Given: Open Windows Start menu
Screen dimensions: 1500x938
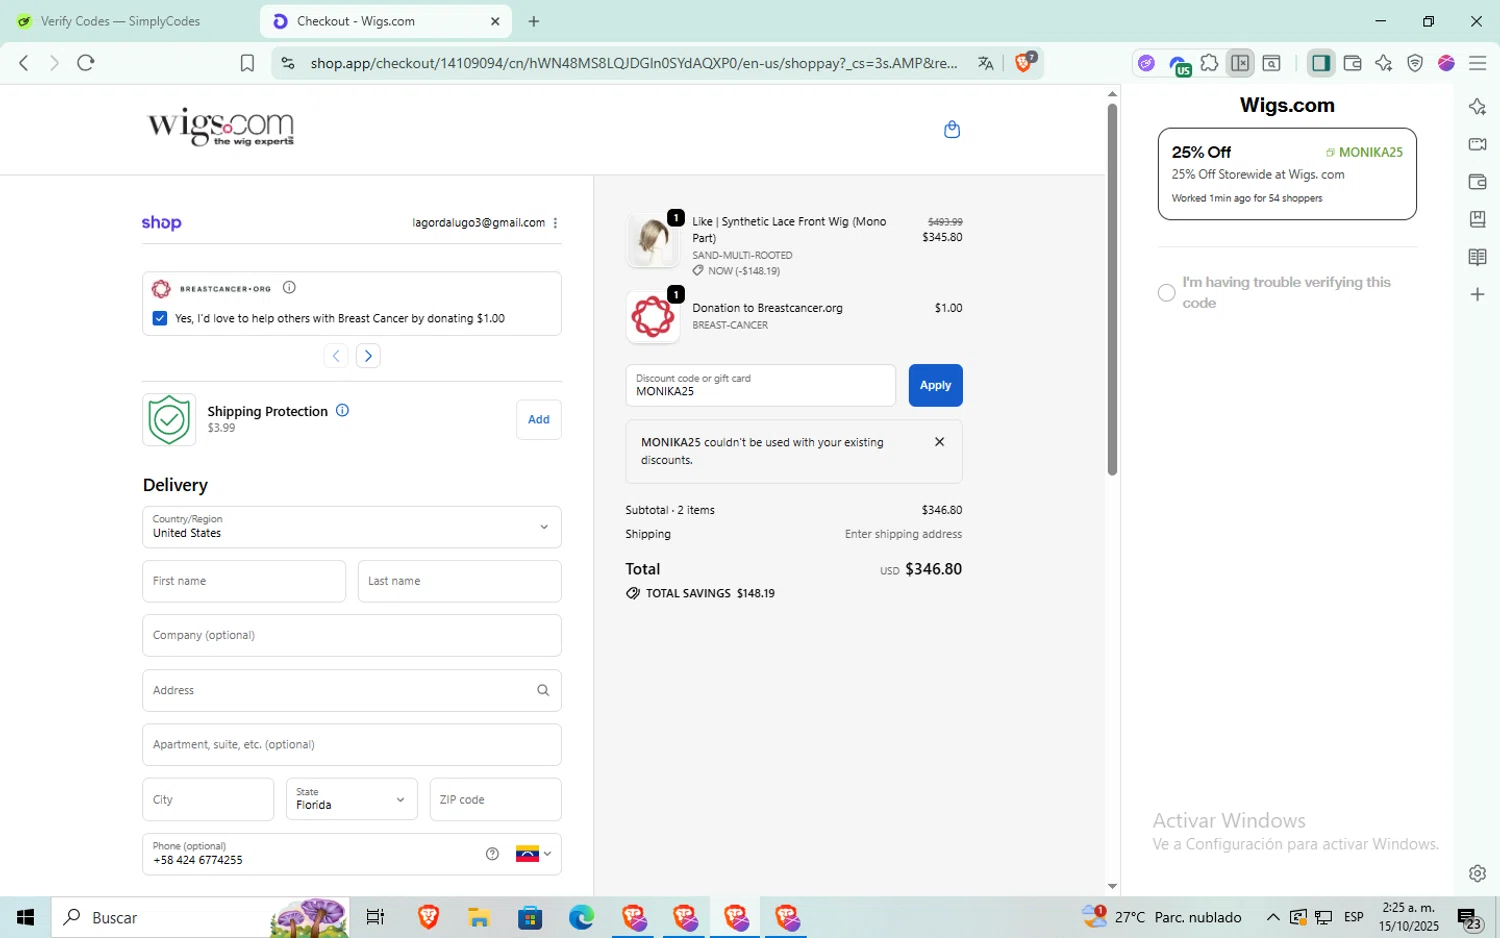Looking at the screenshot, I should [25, 917].
